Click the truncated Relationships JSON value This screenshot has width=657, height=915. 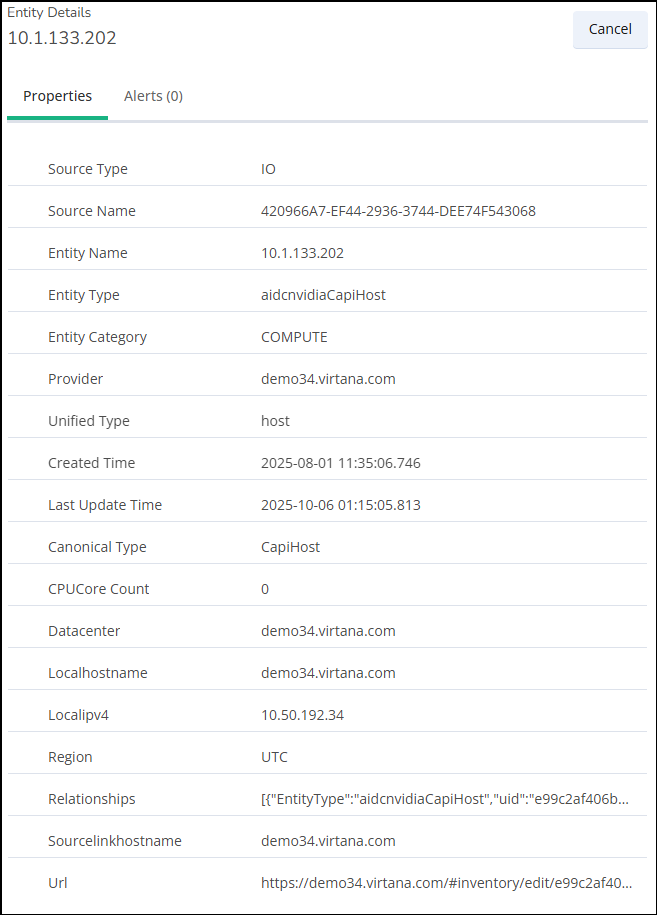(446, 799)
